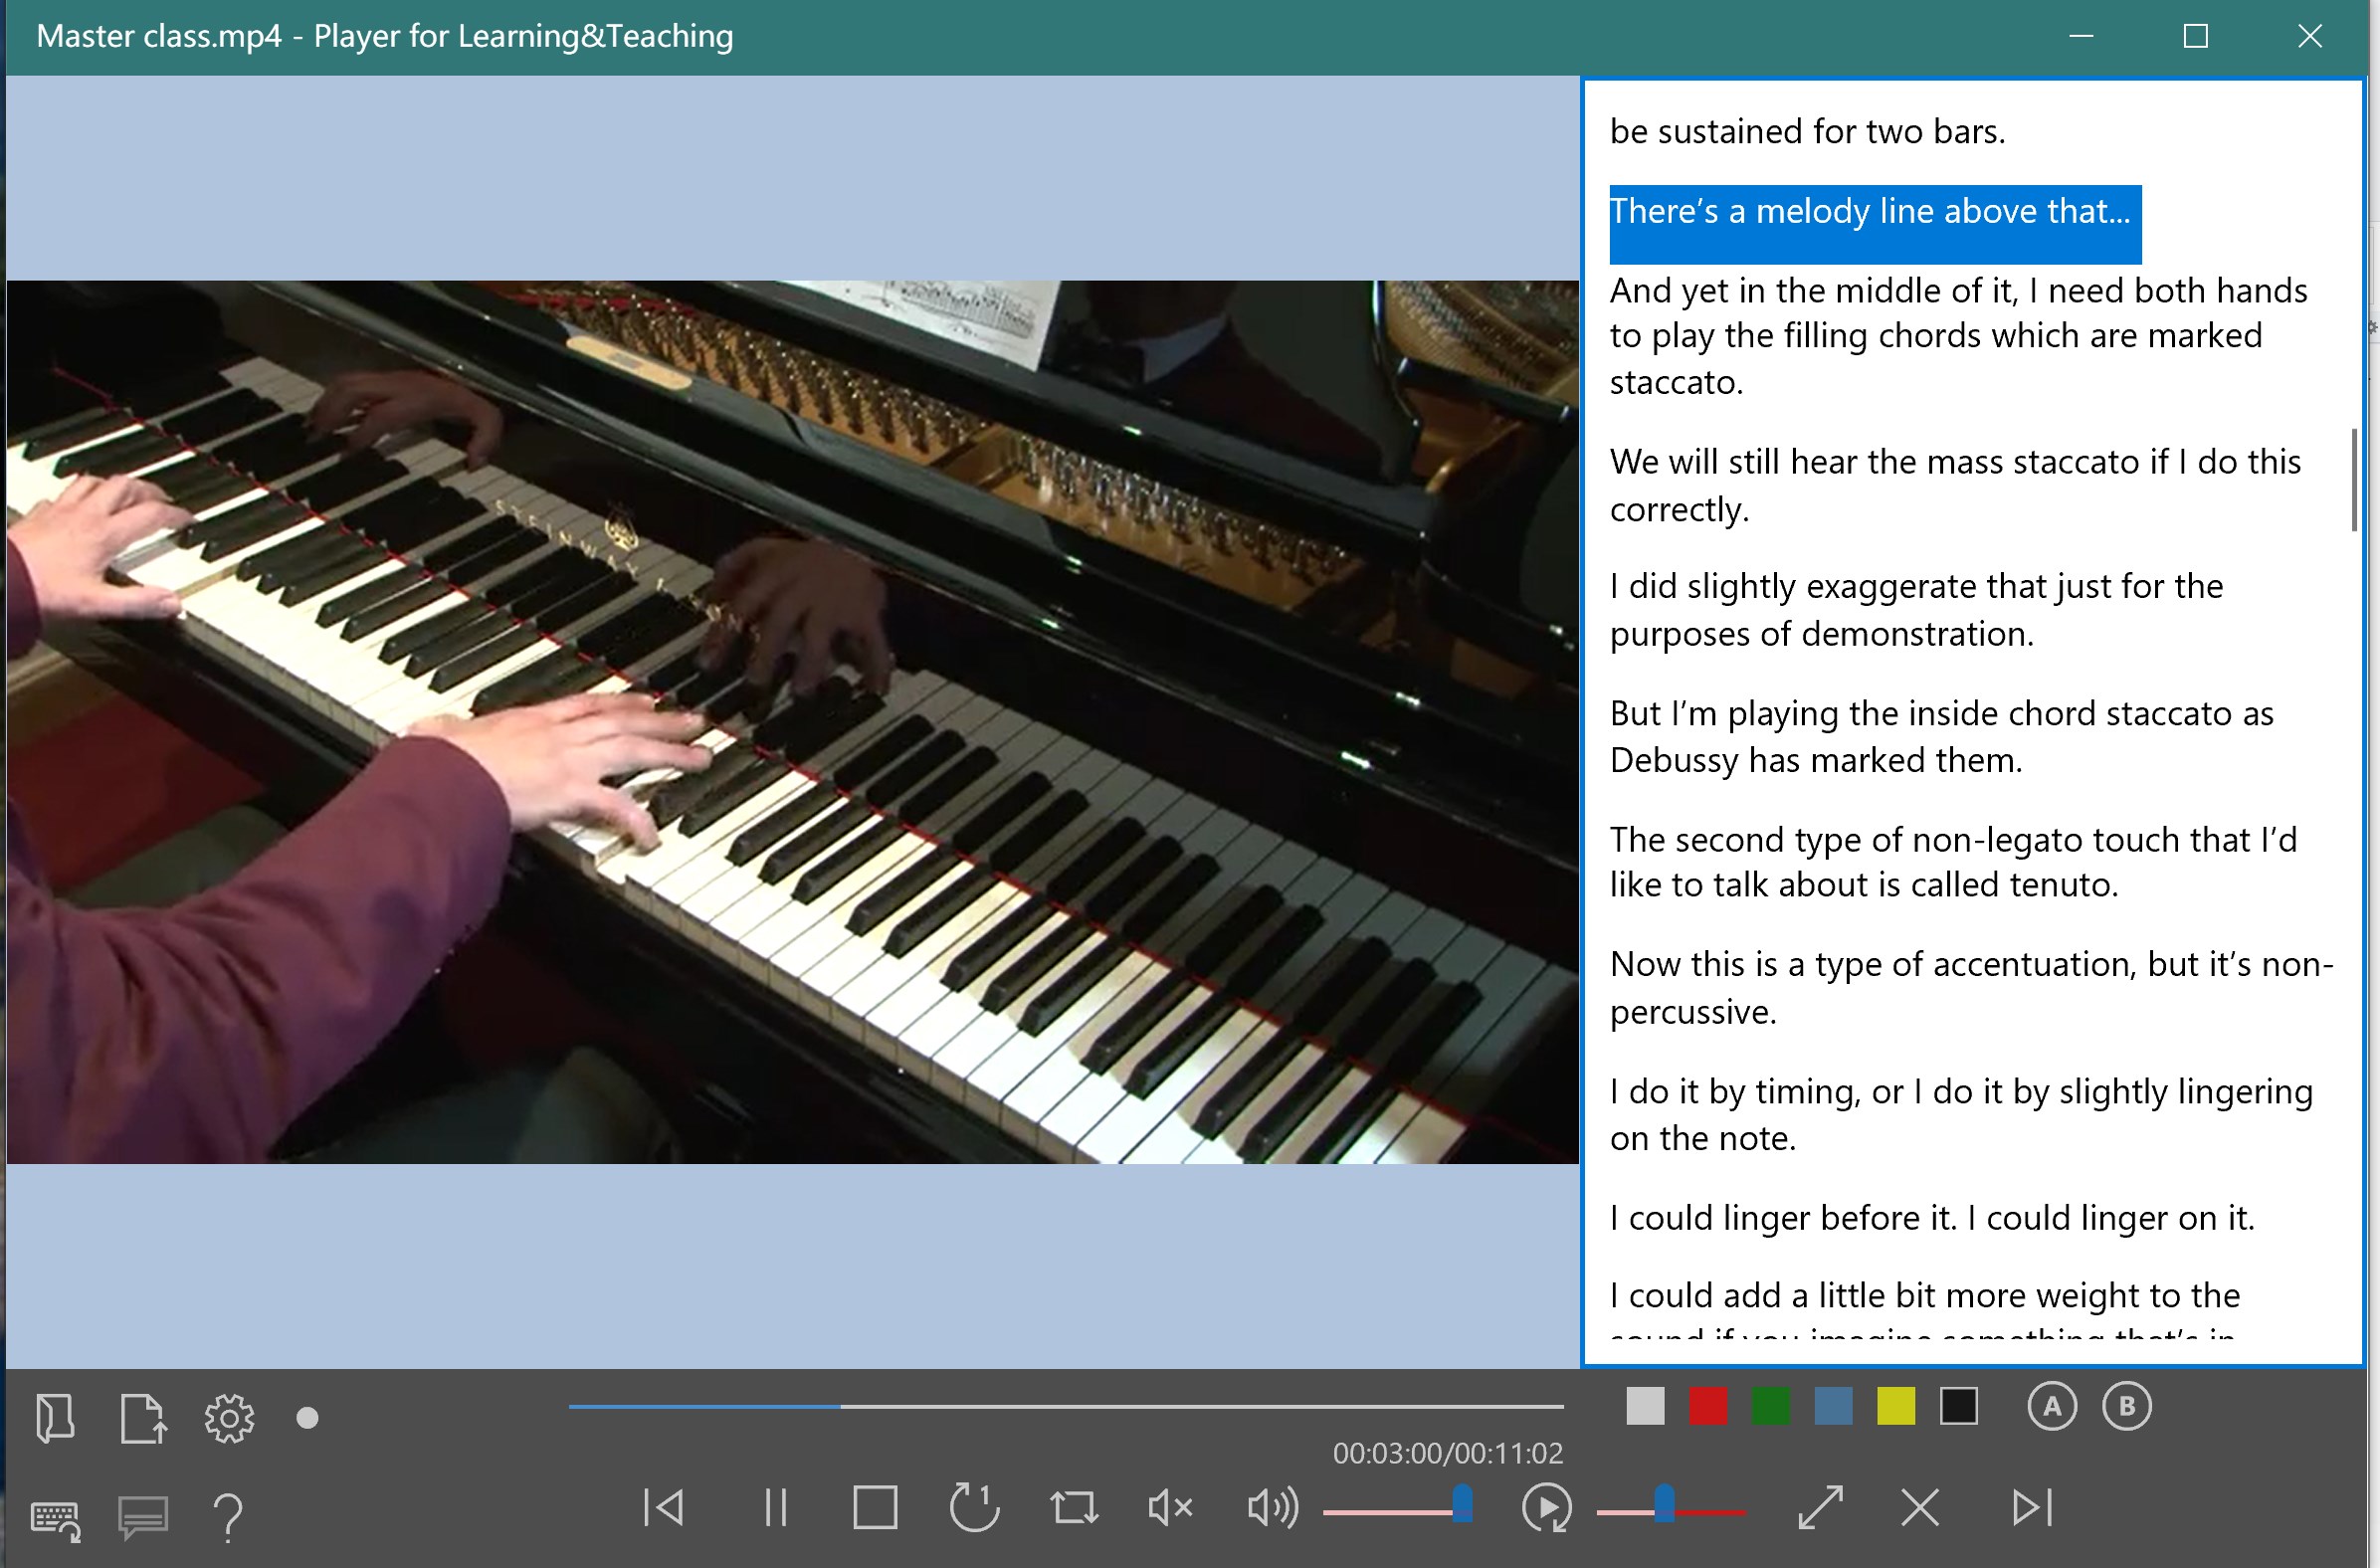
Task: Choose the yellow color swatch
Action: pos(1896,1406)
